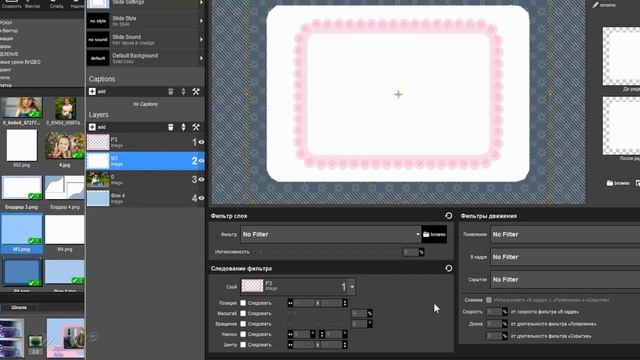Select the 4.jpg thumbnail in file list

(64, 145)
